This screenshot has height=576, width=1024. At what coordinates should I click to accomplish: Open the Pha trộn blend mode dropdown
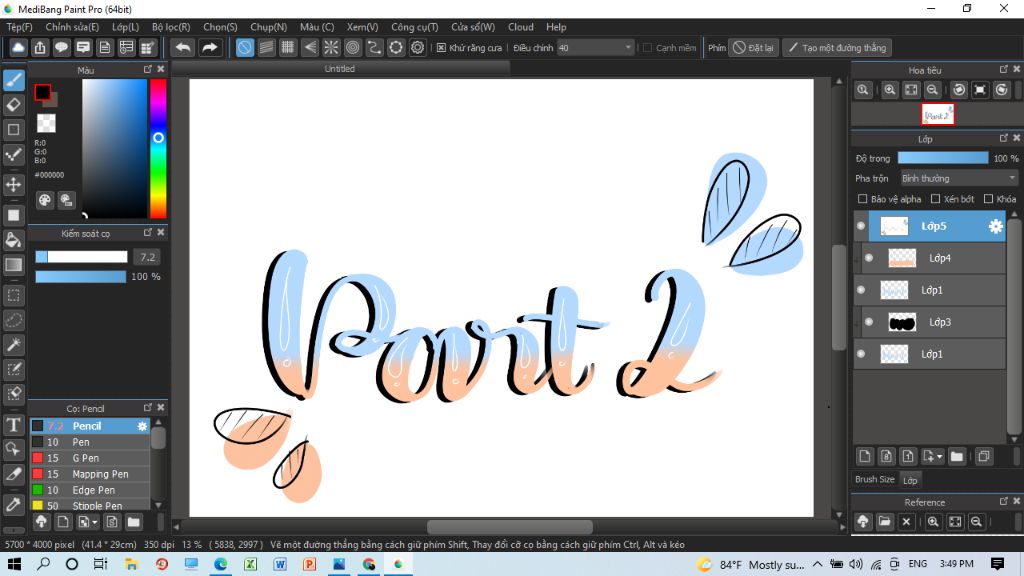click(958, 178)
